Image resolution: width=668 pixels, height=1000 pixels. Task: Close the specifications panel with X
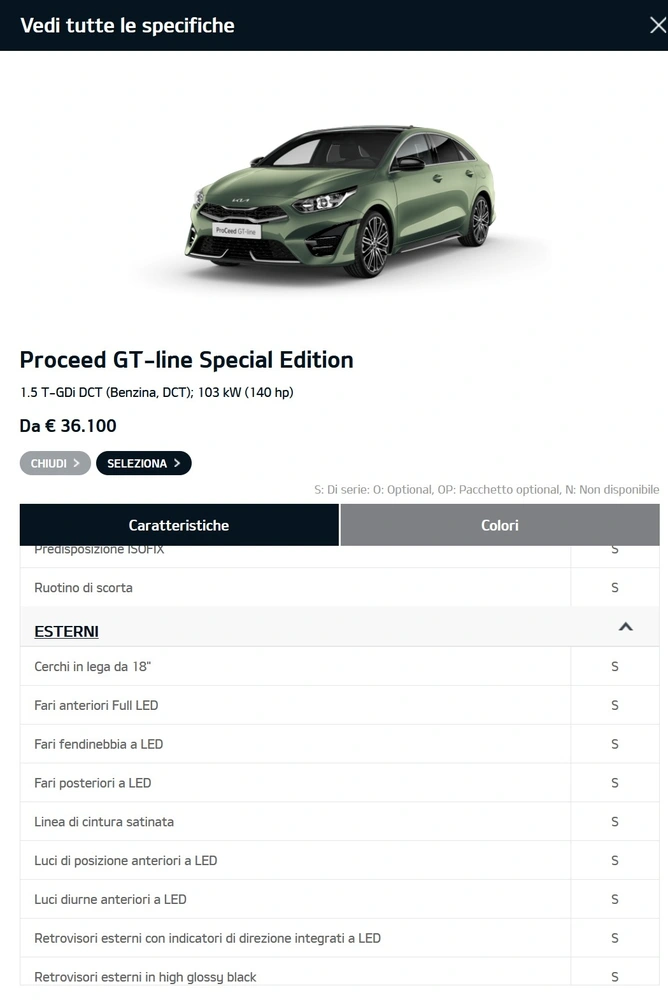pos(658,26)
